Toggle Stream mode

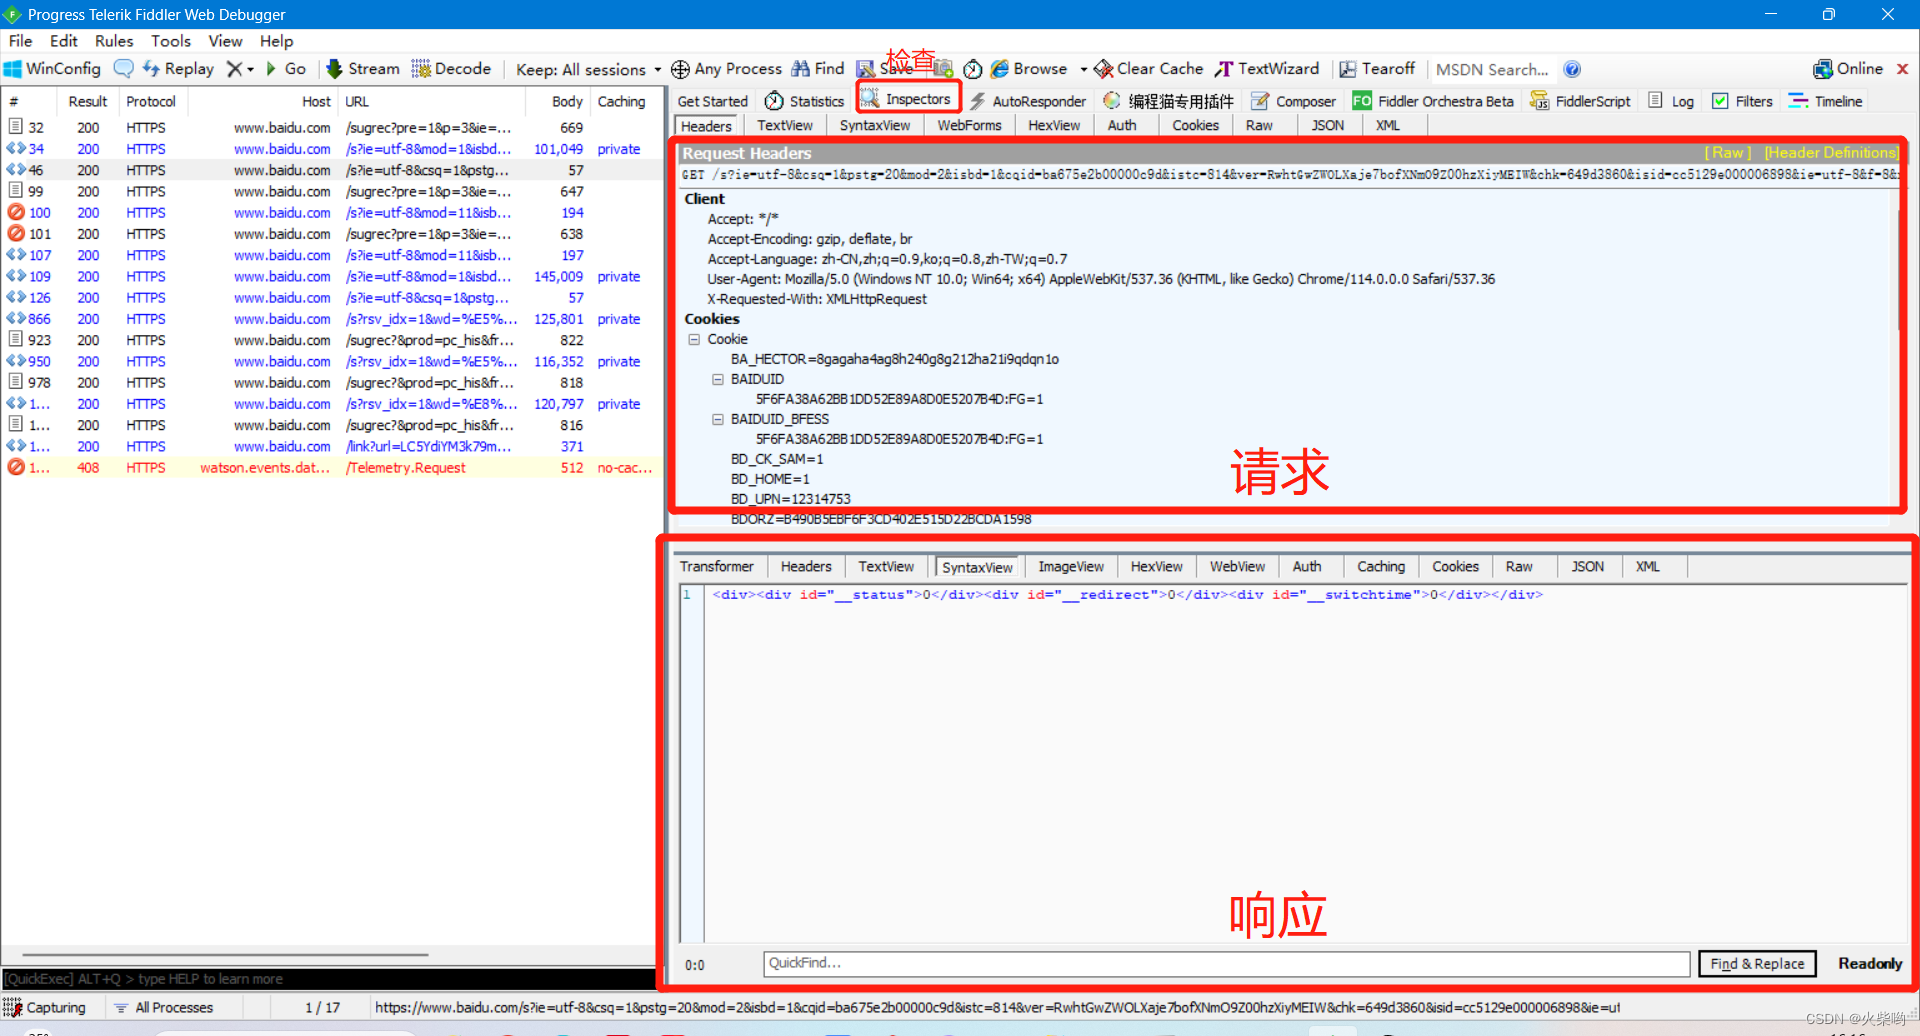363,69
